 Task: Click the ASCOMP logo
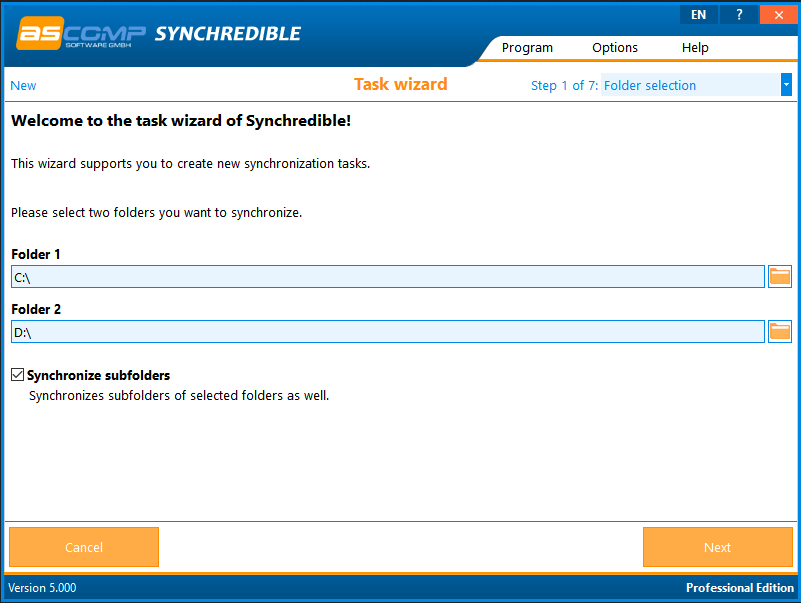[x=81, y=33]
